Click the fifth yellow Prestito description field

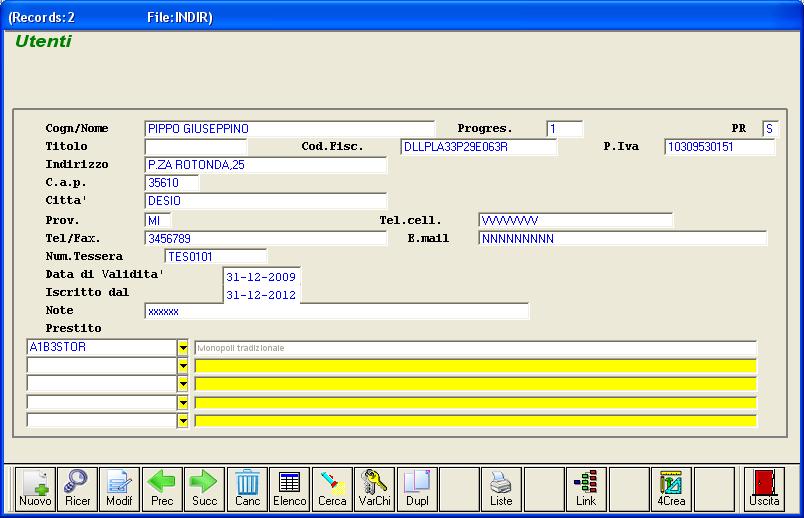pyautogui.click(x=475, y=421)
